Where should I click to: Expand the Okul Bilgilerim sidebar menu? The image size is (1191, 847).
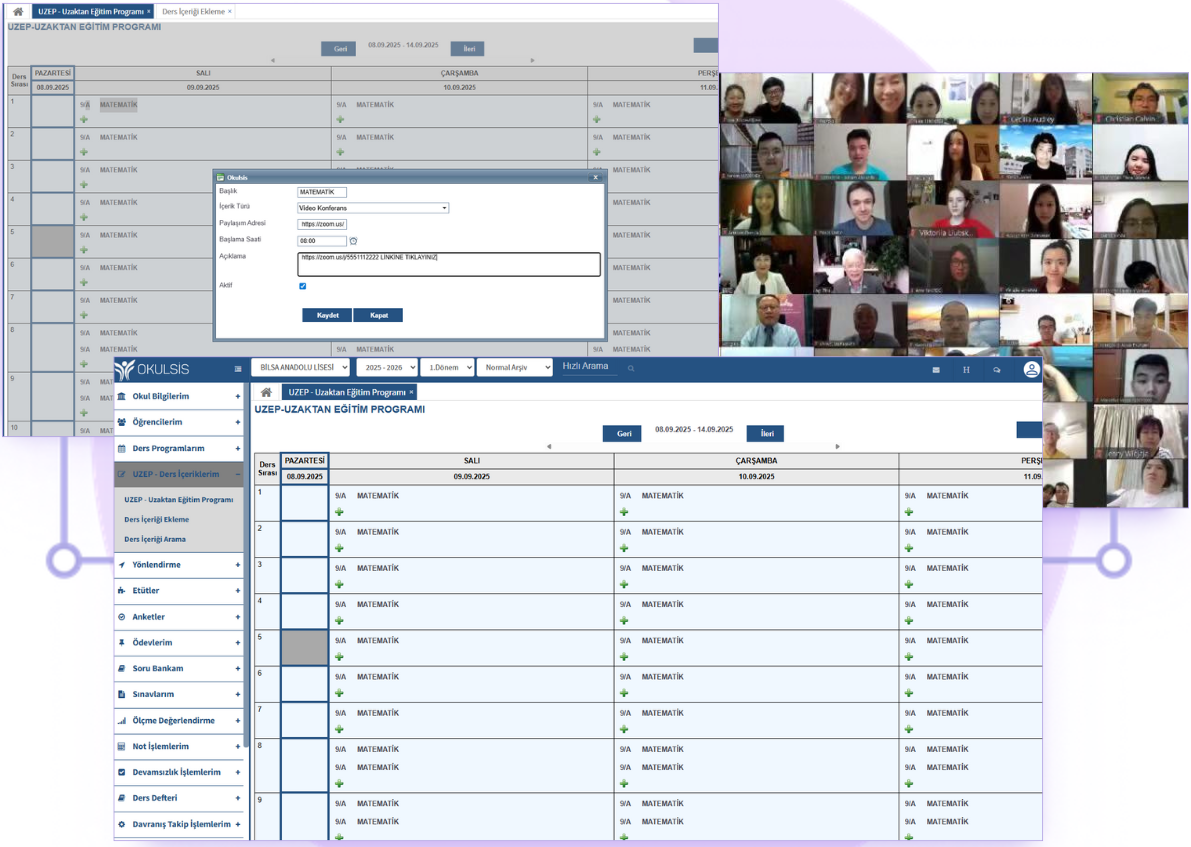179,396
